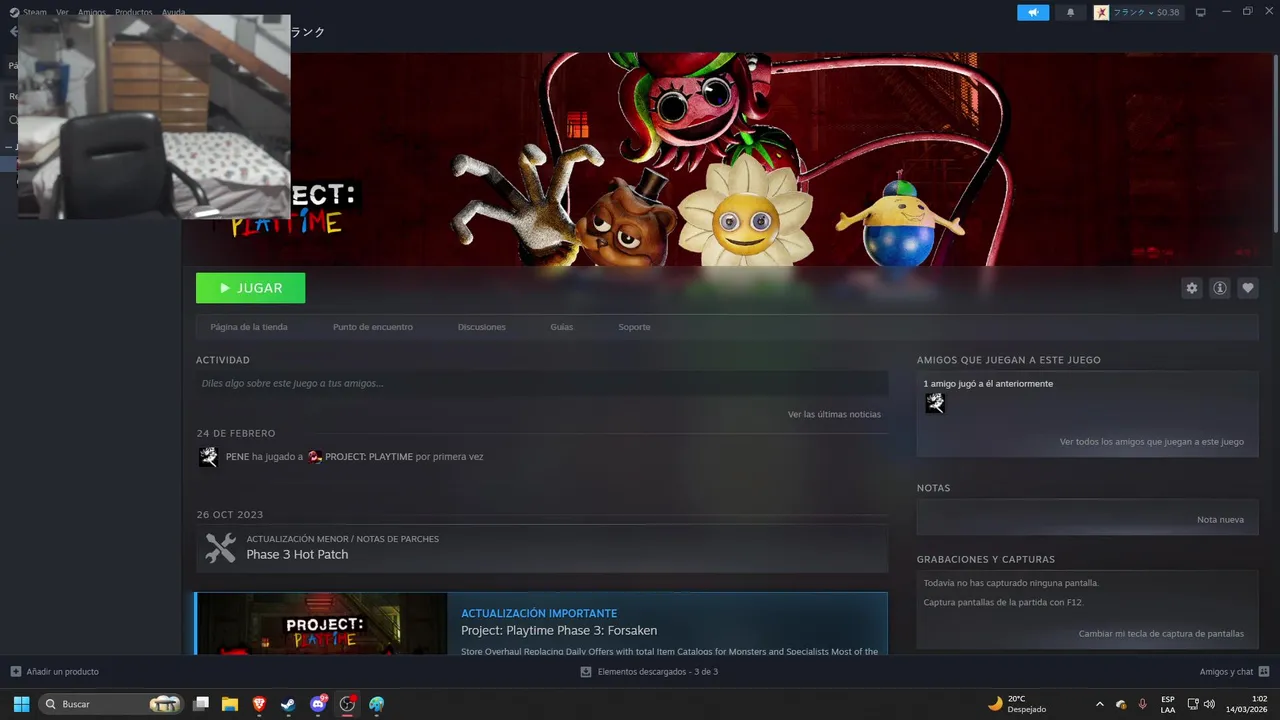Click OneDrive cloud tray icon

[x=1121, y=704]
